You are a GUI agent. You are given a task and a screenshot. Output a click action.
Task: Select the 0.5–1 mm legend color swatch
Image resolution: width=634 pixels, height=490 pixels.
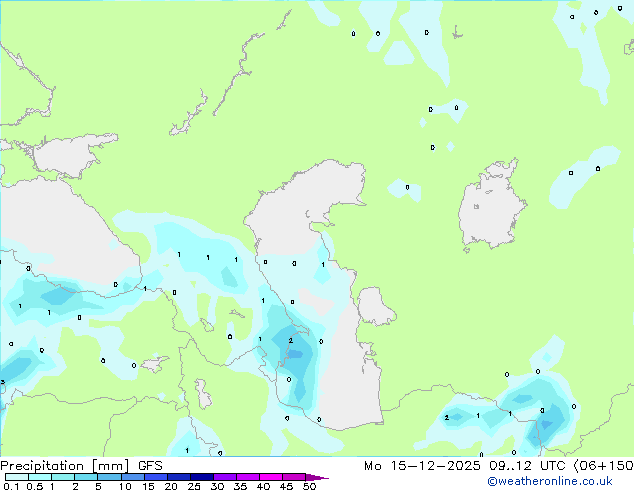(x=40, y=477)
